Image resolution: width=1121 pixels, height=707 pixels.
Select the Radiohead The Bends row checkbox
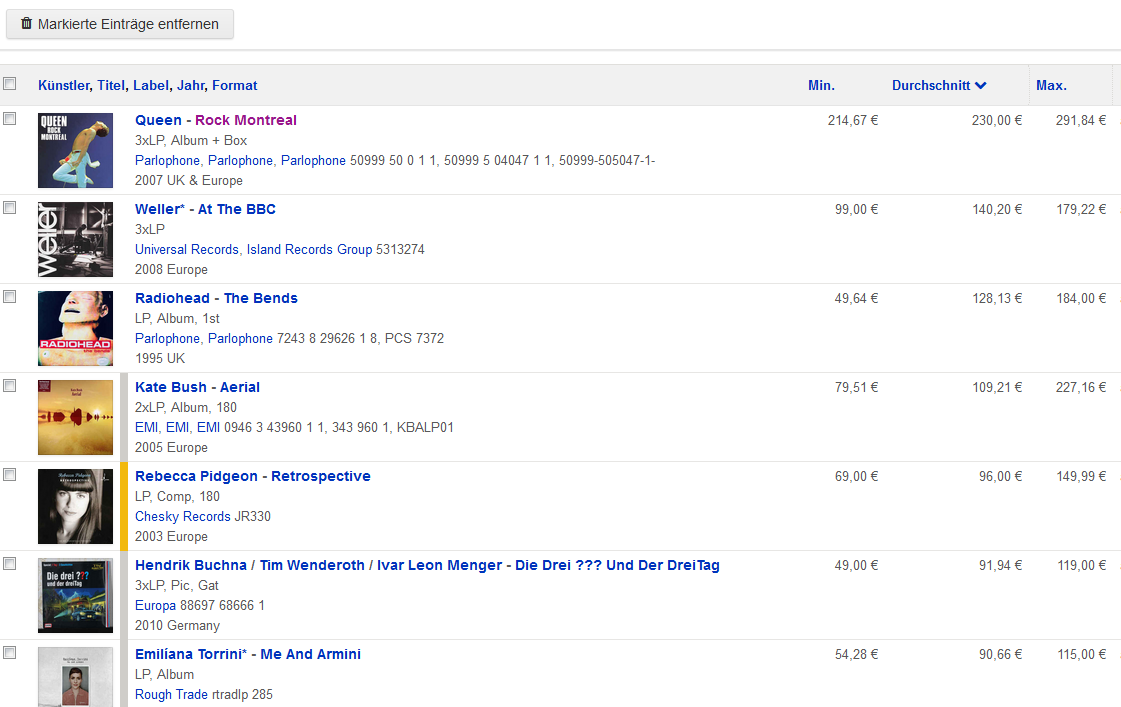9,297
